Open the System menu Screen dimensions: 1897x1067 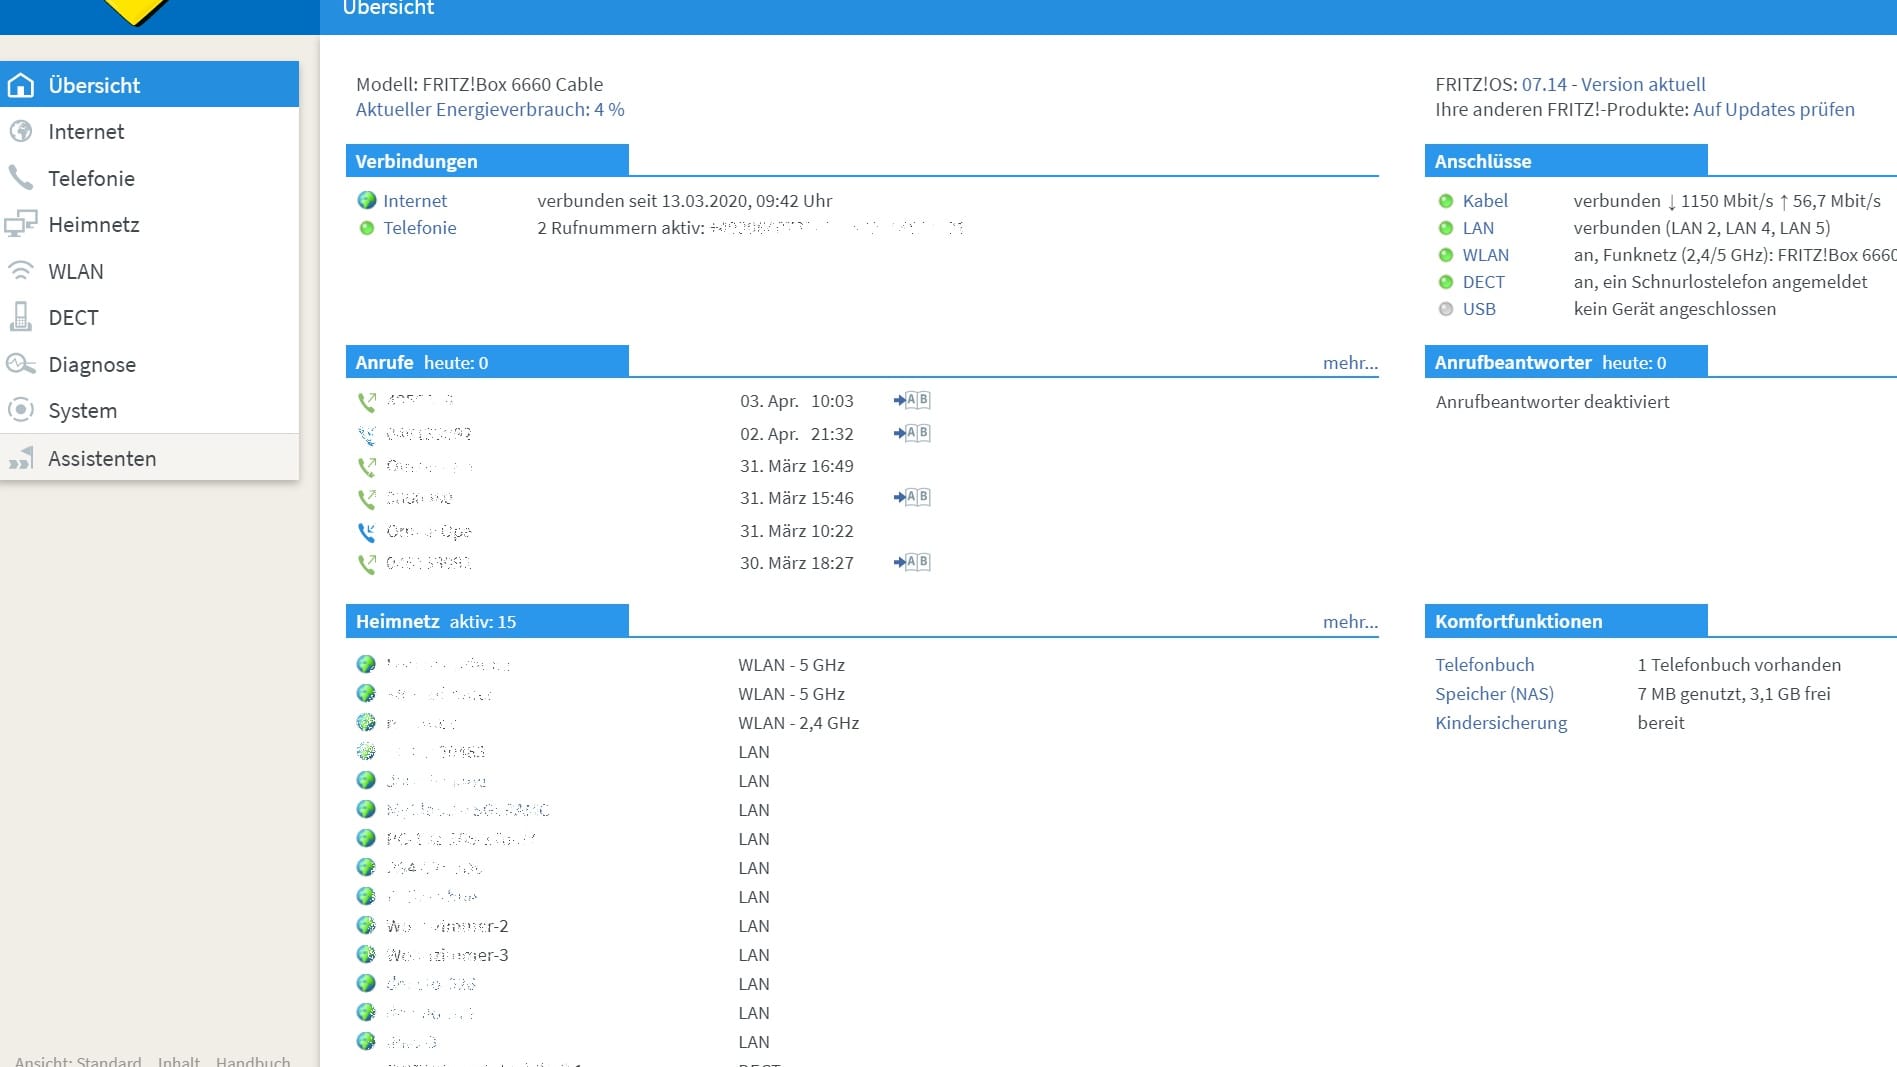[x=149, y=410]
